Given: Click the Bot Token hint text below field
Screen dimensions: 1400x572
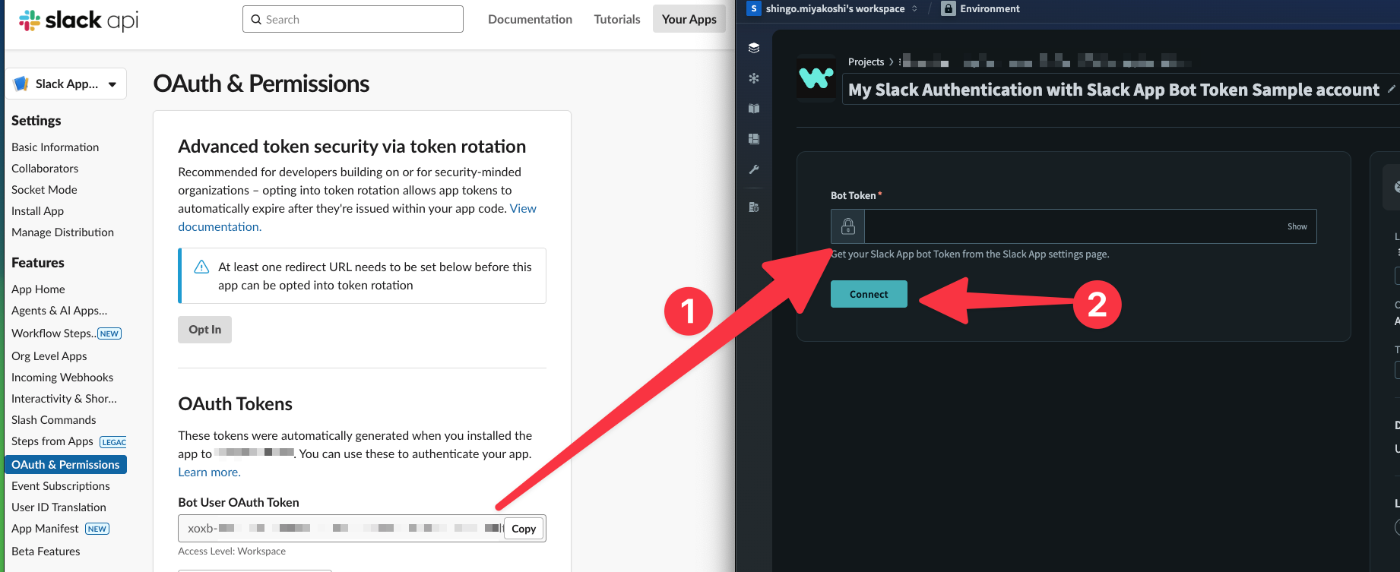Looking at the screenshot, I should tap(970, 254).
